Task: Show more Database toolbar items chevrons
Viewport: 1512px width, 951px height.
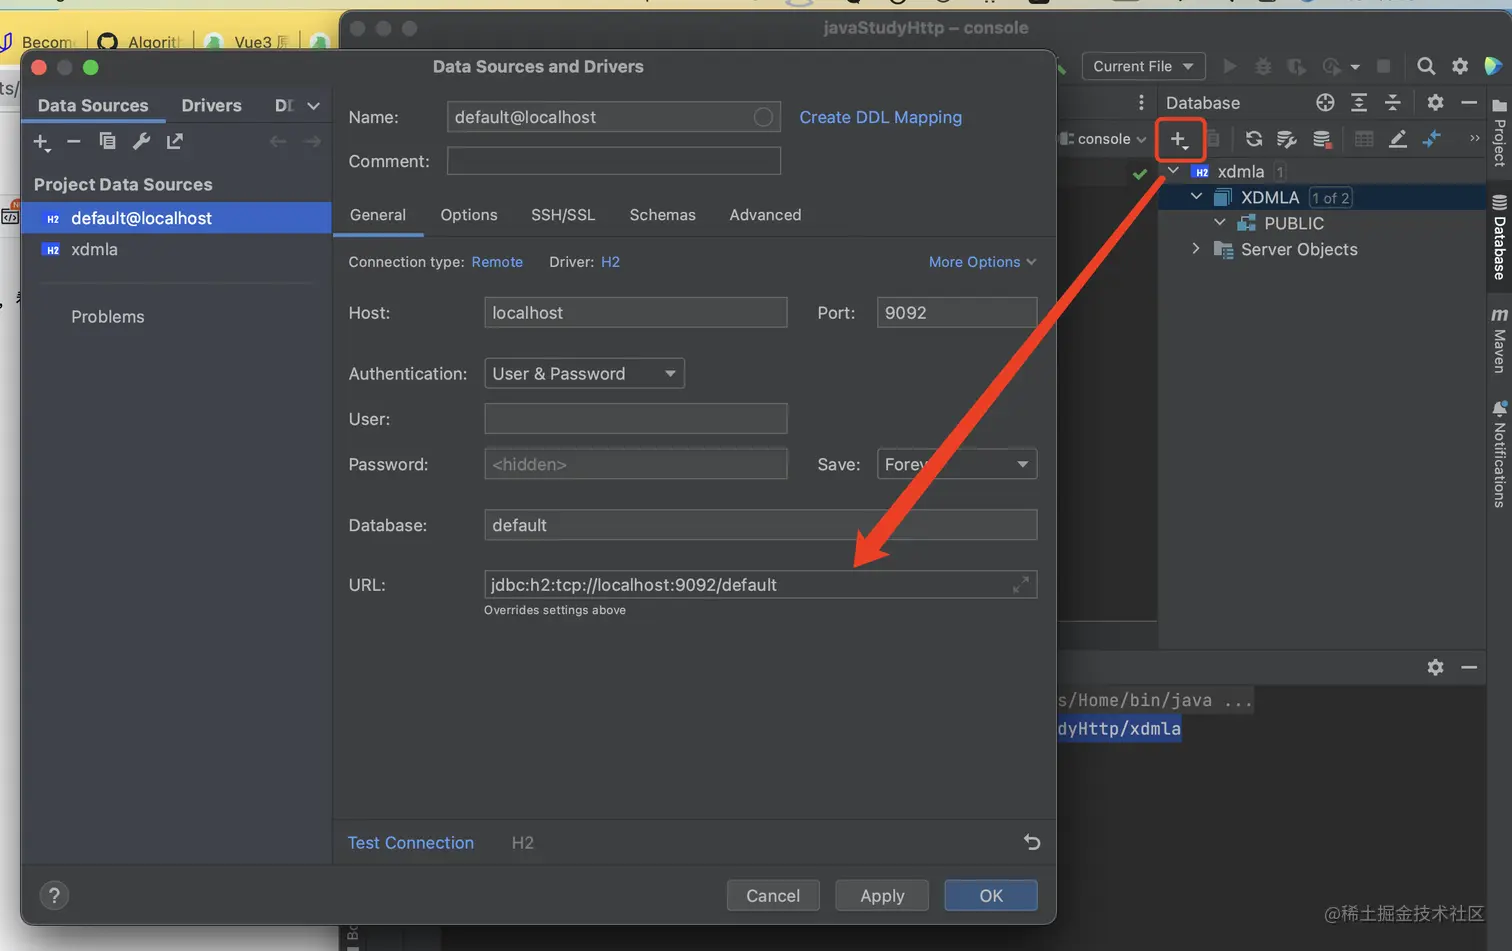Action: [x=1474, y=139]
